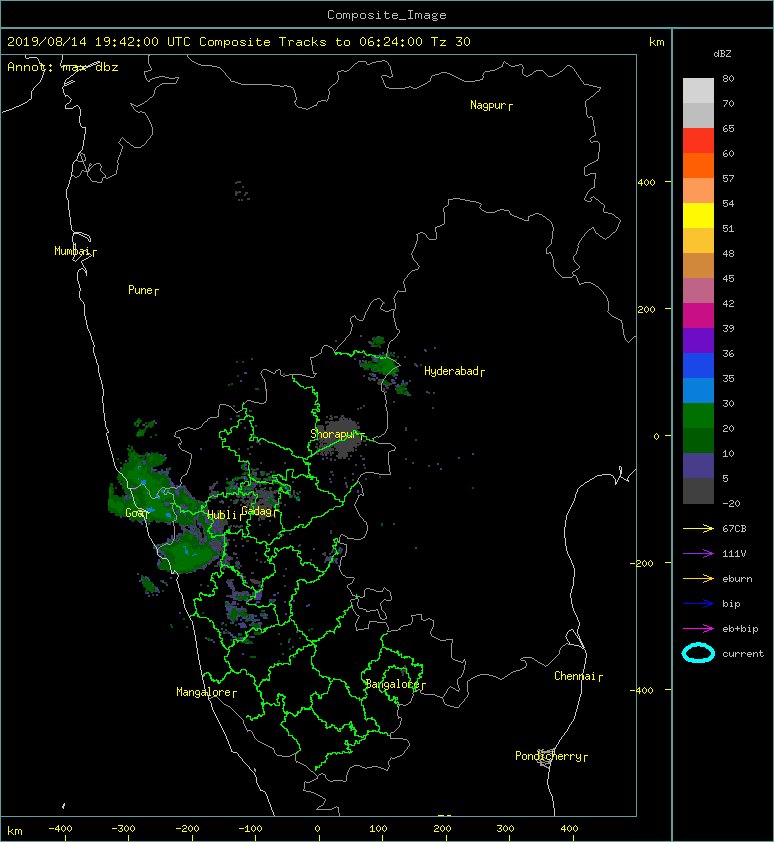
Task: Select the light blue swatch above green
Action: [x=698, y=390]
